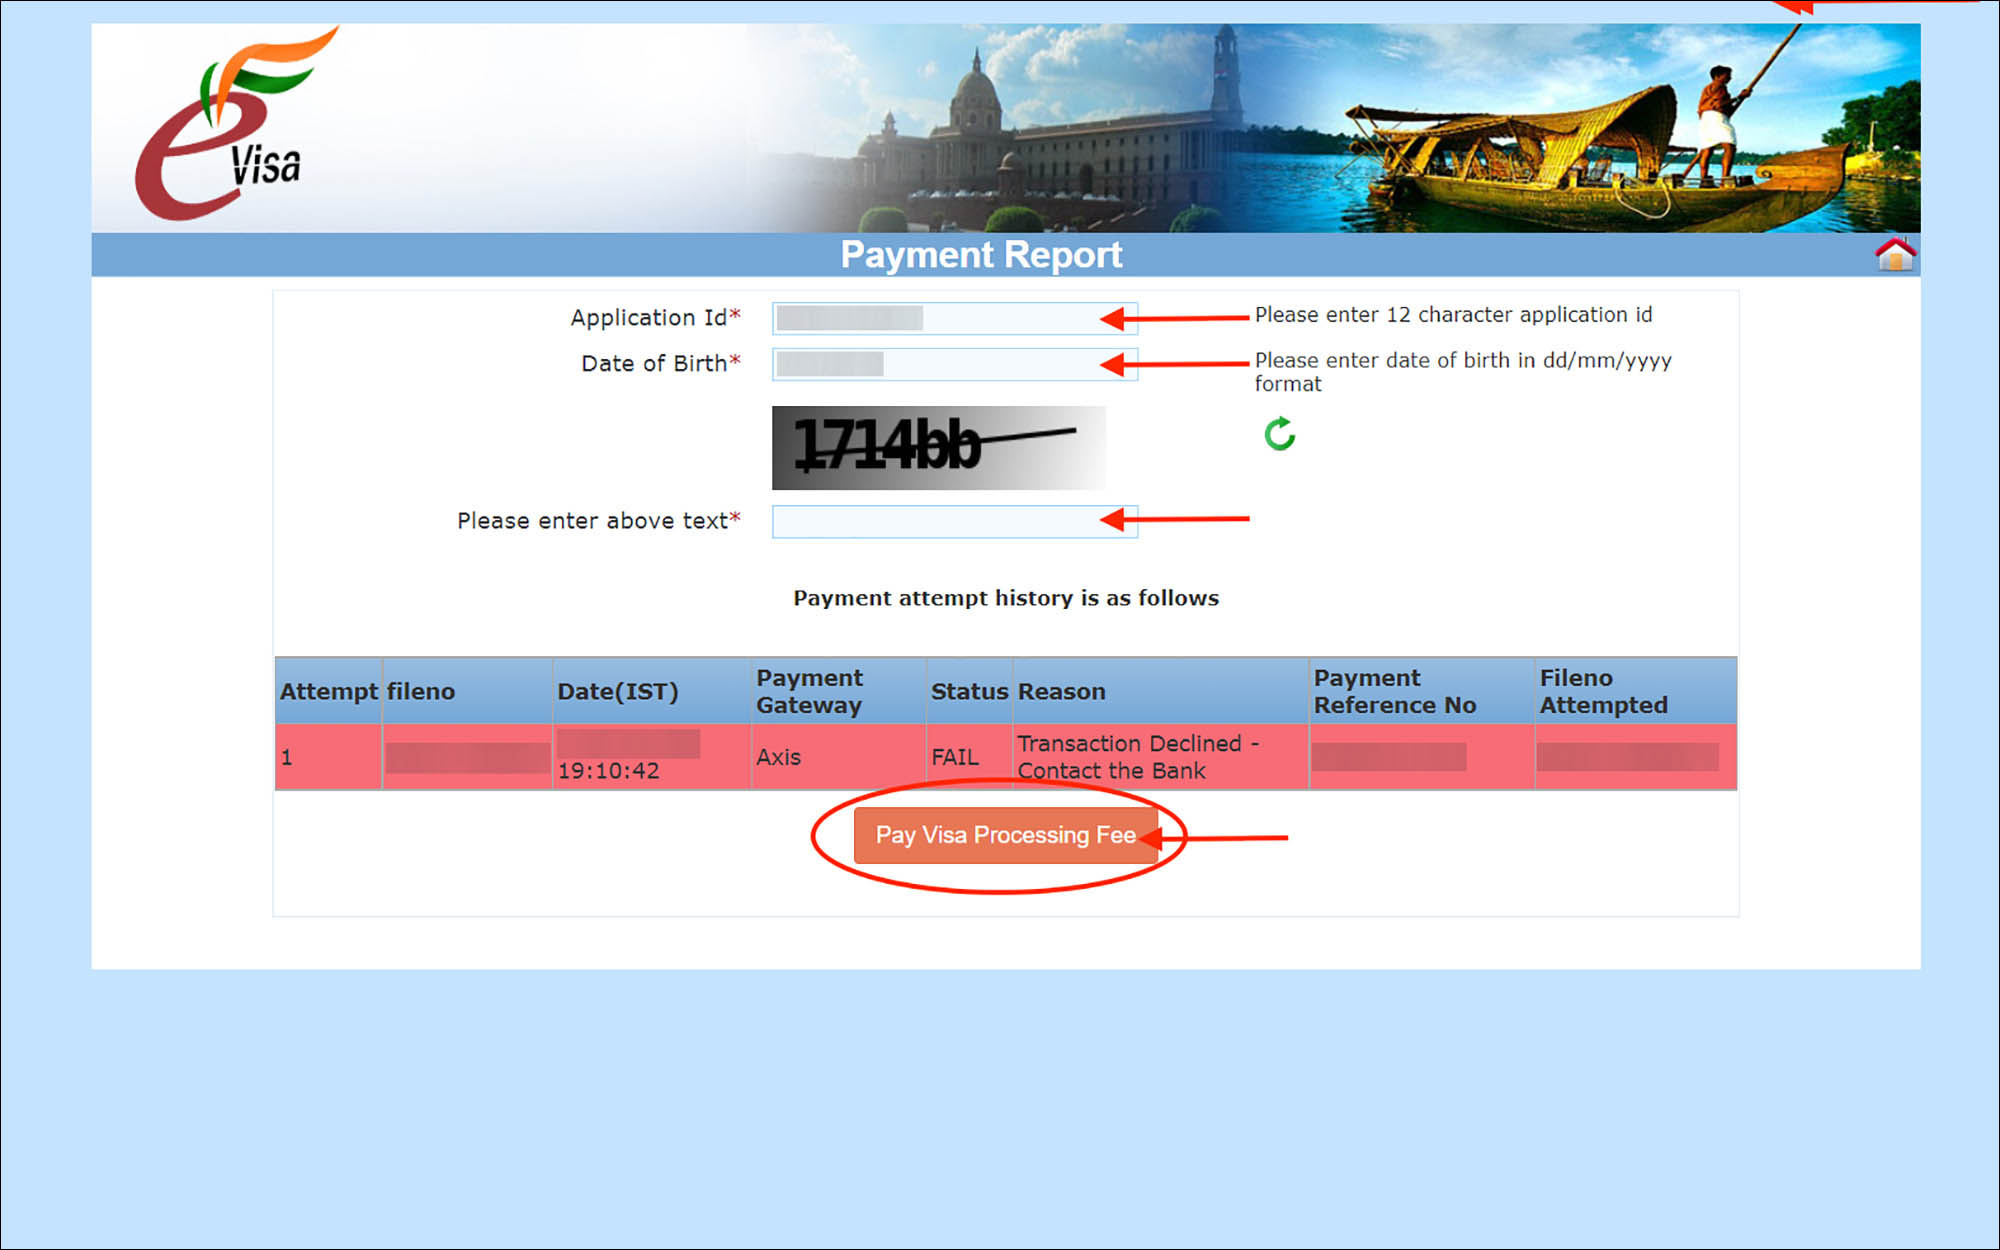Click the Date of Birth input field
Screen dimensions: 2000x1250
click(955, 364)
